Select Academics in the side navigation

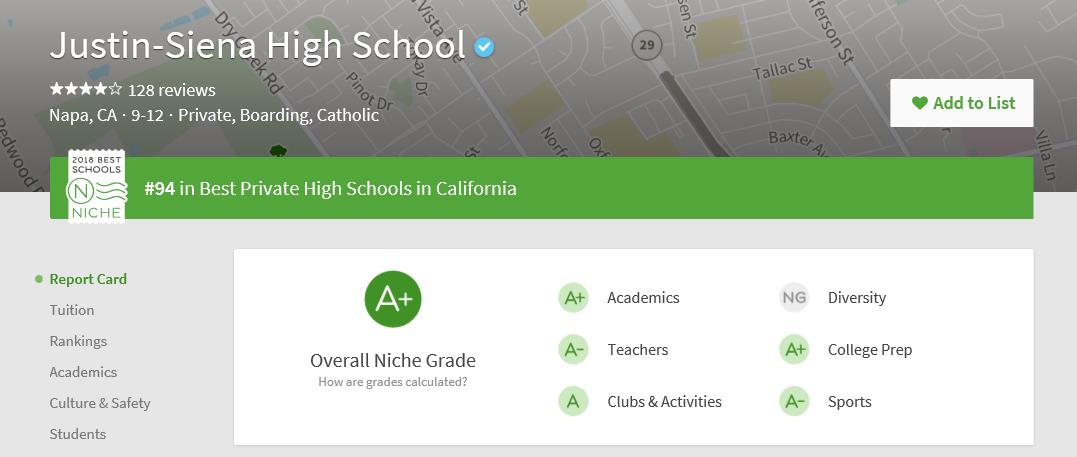[83, 372]
